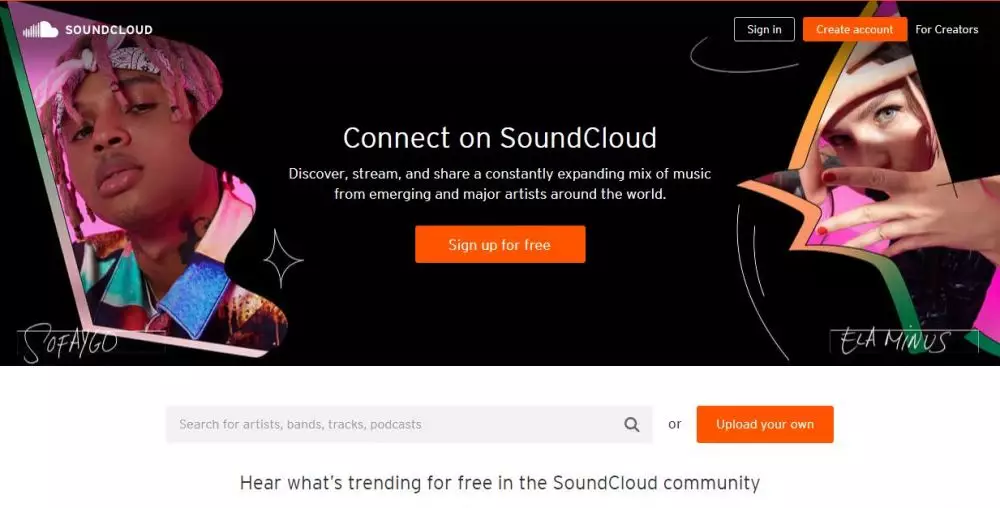
Task: Click the Create account button
Action: (855, 29)
